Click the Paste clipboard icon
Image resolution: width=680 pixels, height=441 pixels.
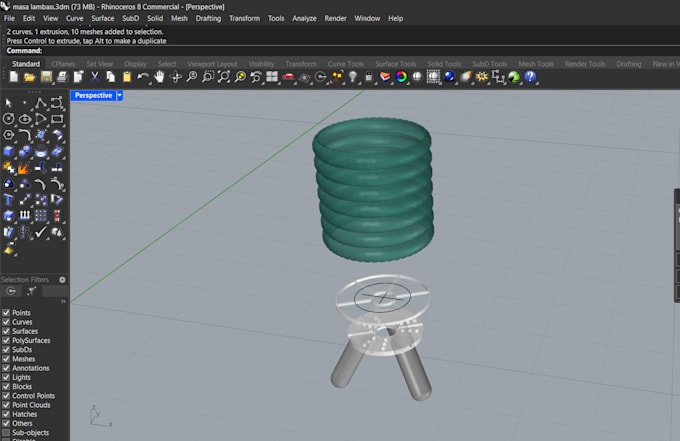click(x=127, y=77)
